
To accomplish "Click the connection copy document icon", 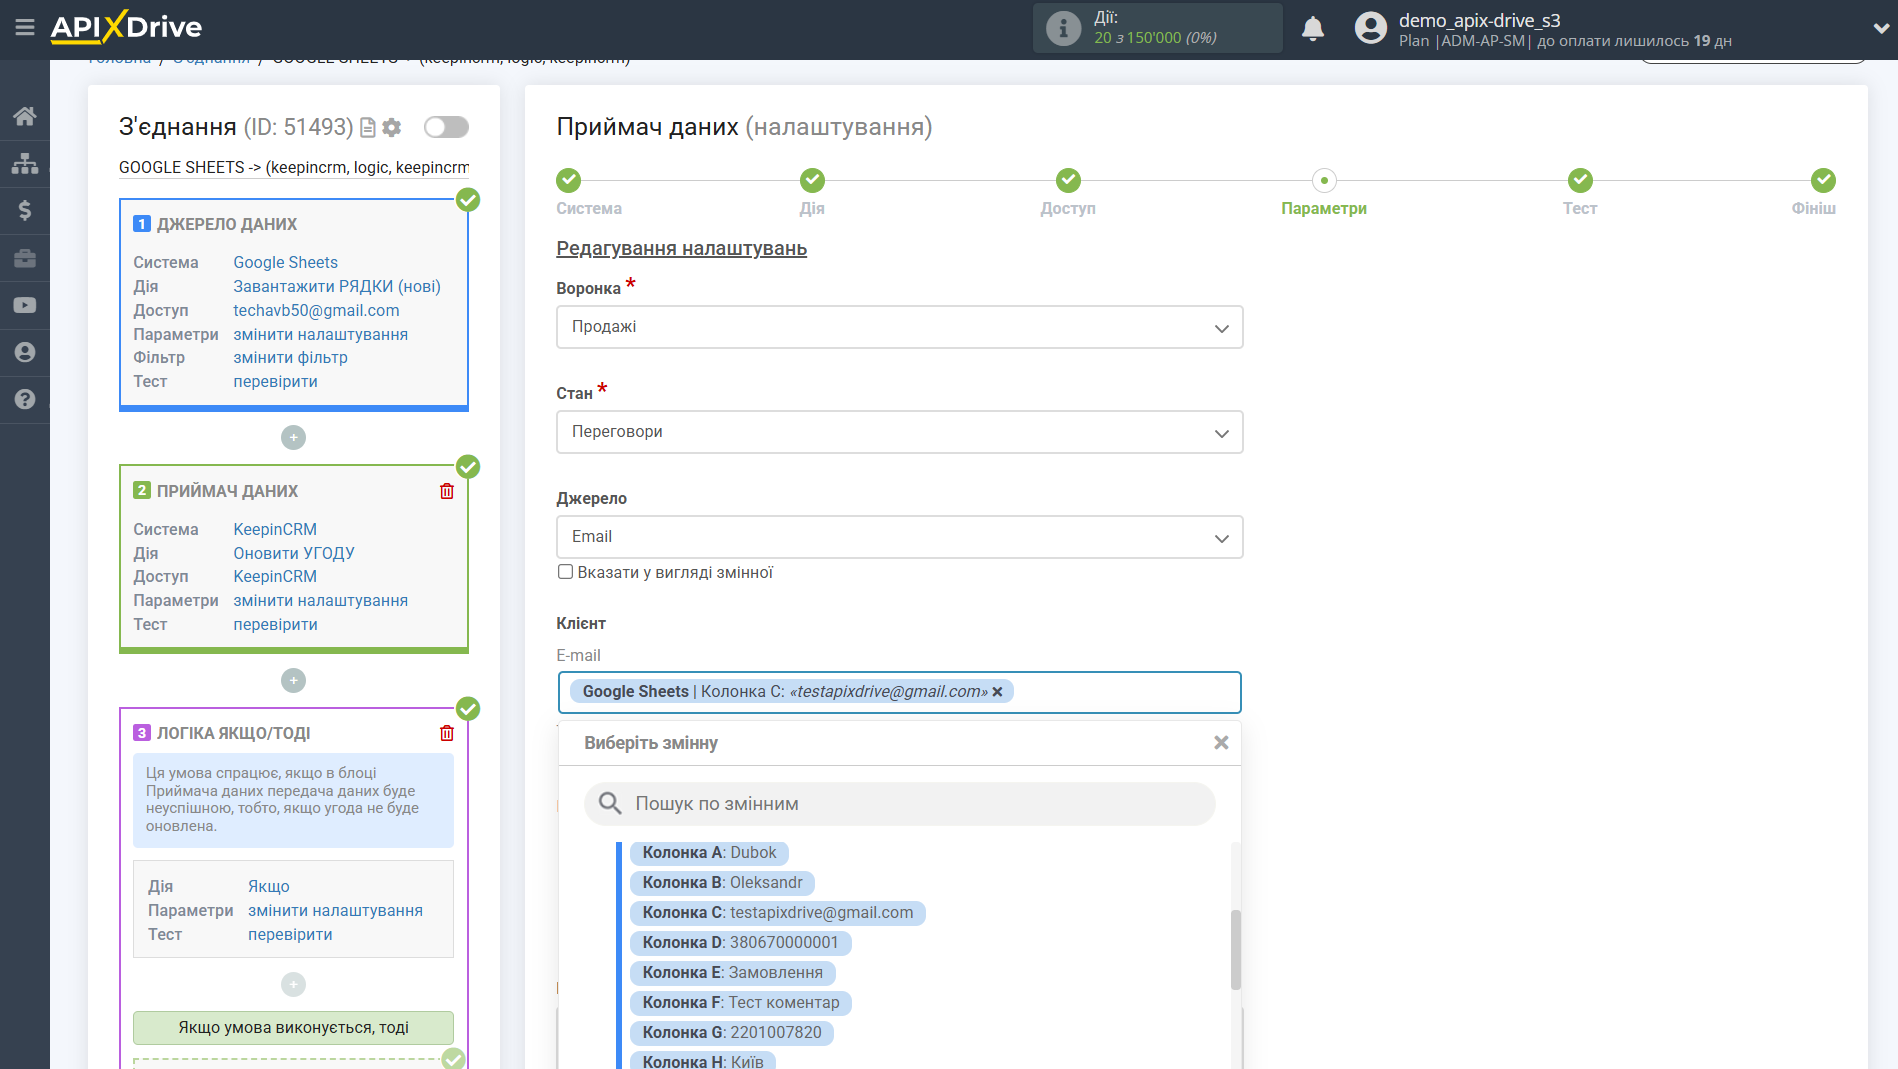I will 368,127.
